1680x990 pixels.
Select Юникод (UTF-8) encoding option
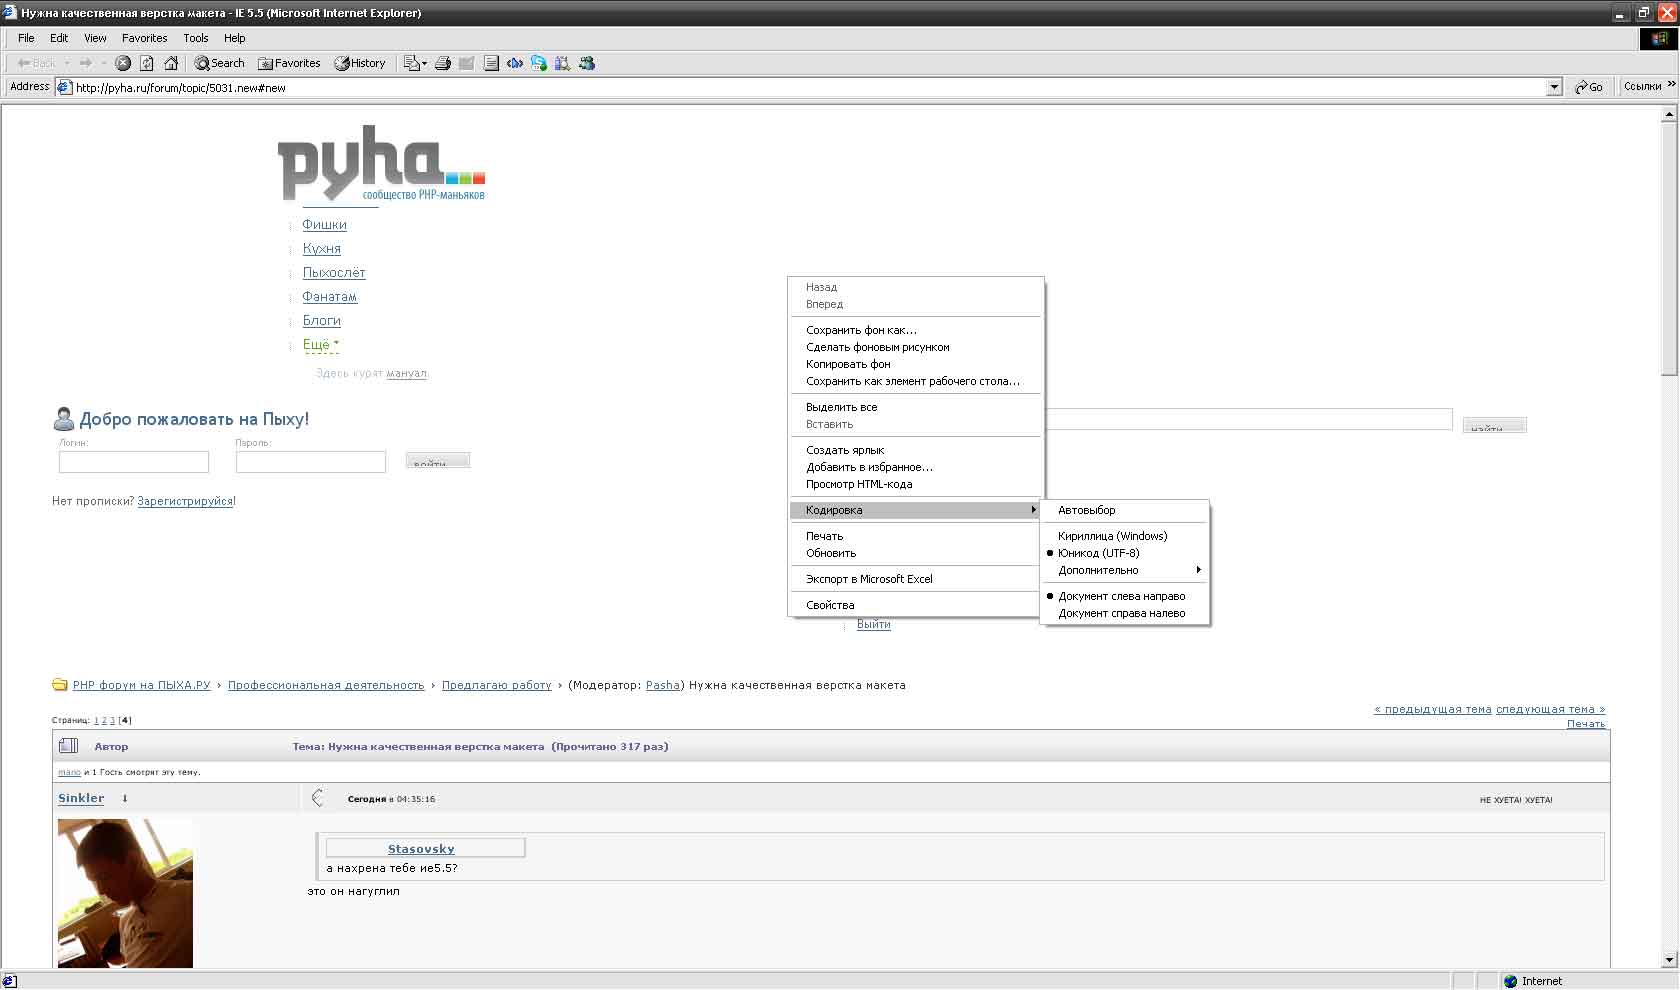coord(1098,553)
